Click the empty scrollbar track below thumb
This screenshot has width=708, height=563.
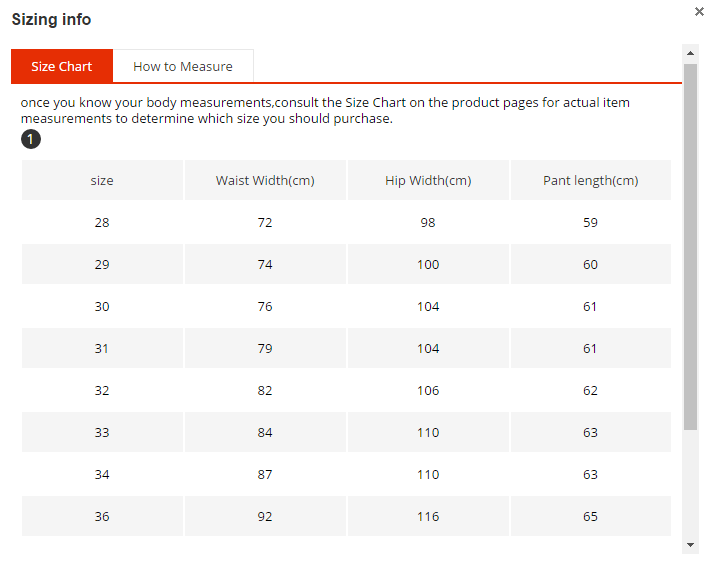tap(690, 483)
